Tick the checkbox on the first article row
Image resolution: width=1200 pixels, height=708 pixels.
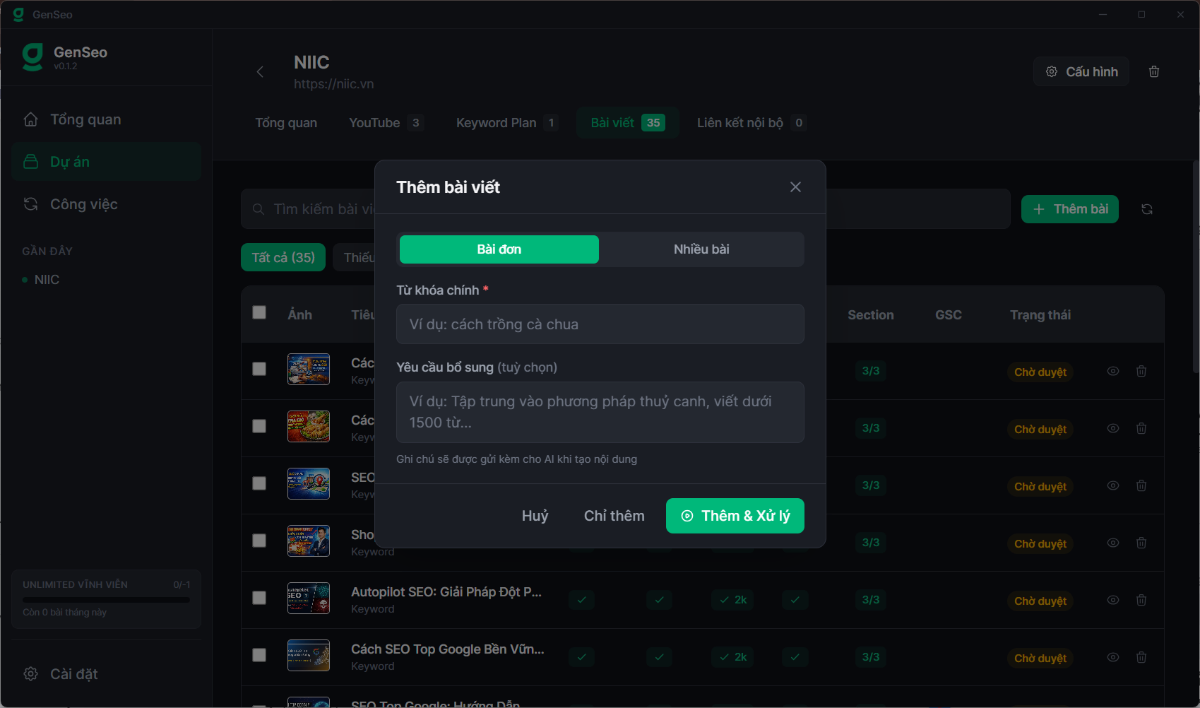pos(259,368)
